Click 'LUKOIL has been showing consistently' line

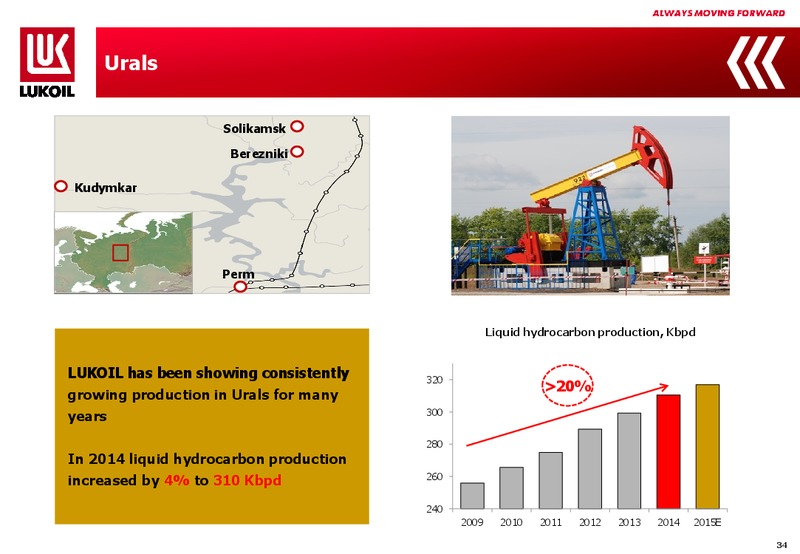pos(208,373)
